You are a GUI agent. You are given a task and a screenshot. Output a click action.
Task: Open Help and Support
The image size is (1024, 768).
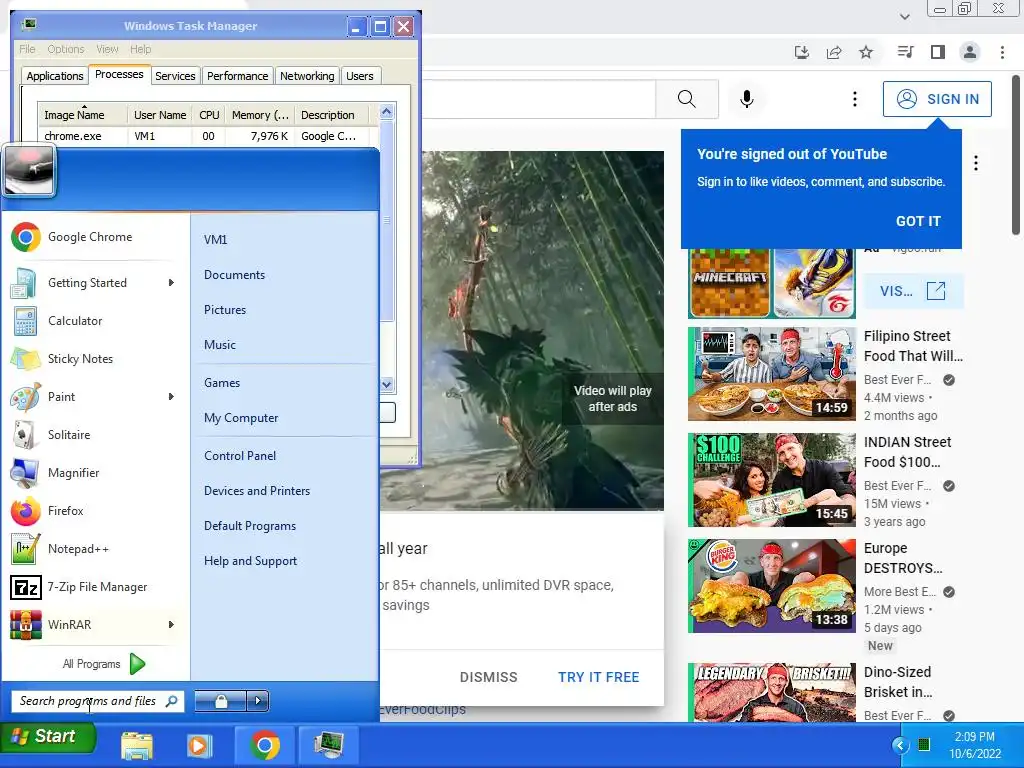coord(250,561)
